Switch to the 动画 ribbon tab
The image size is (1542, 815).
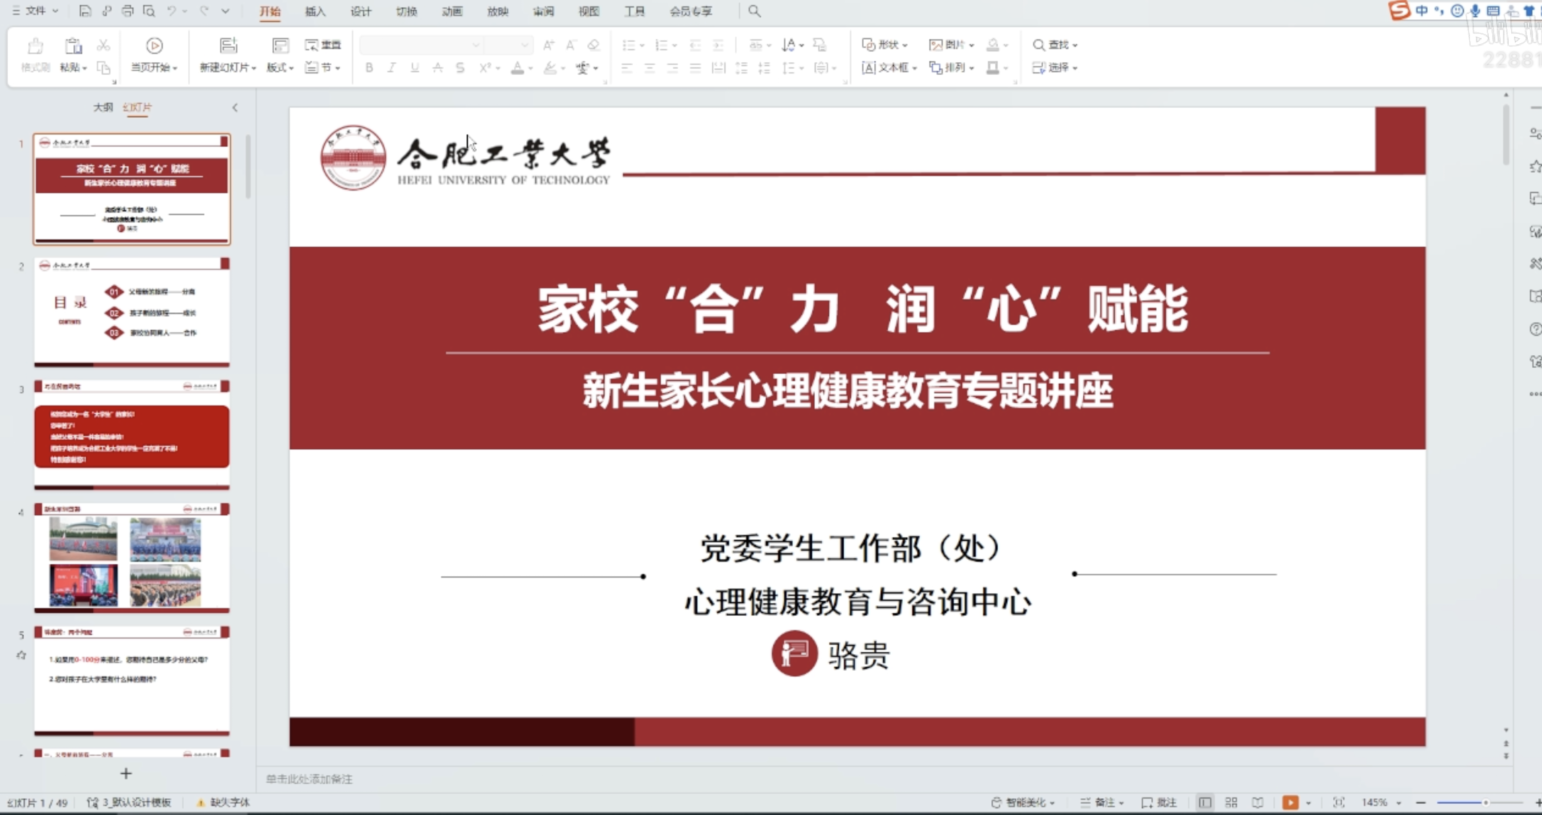pyautogui.click(x=452, y=11)
